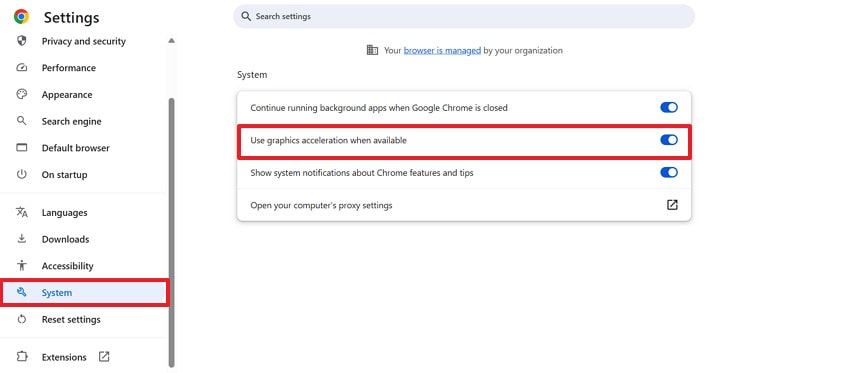Click the Accessibility person icon
This screenshot has width=850, height=373.
coord(22,265)
